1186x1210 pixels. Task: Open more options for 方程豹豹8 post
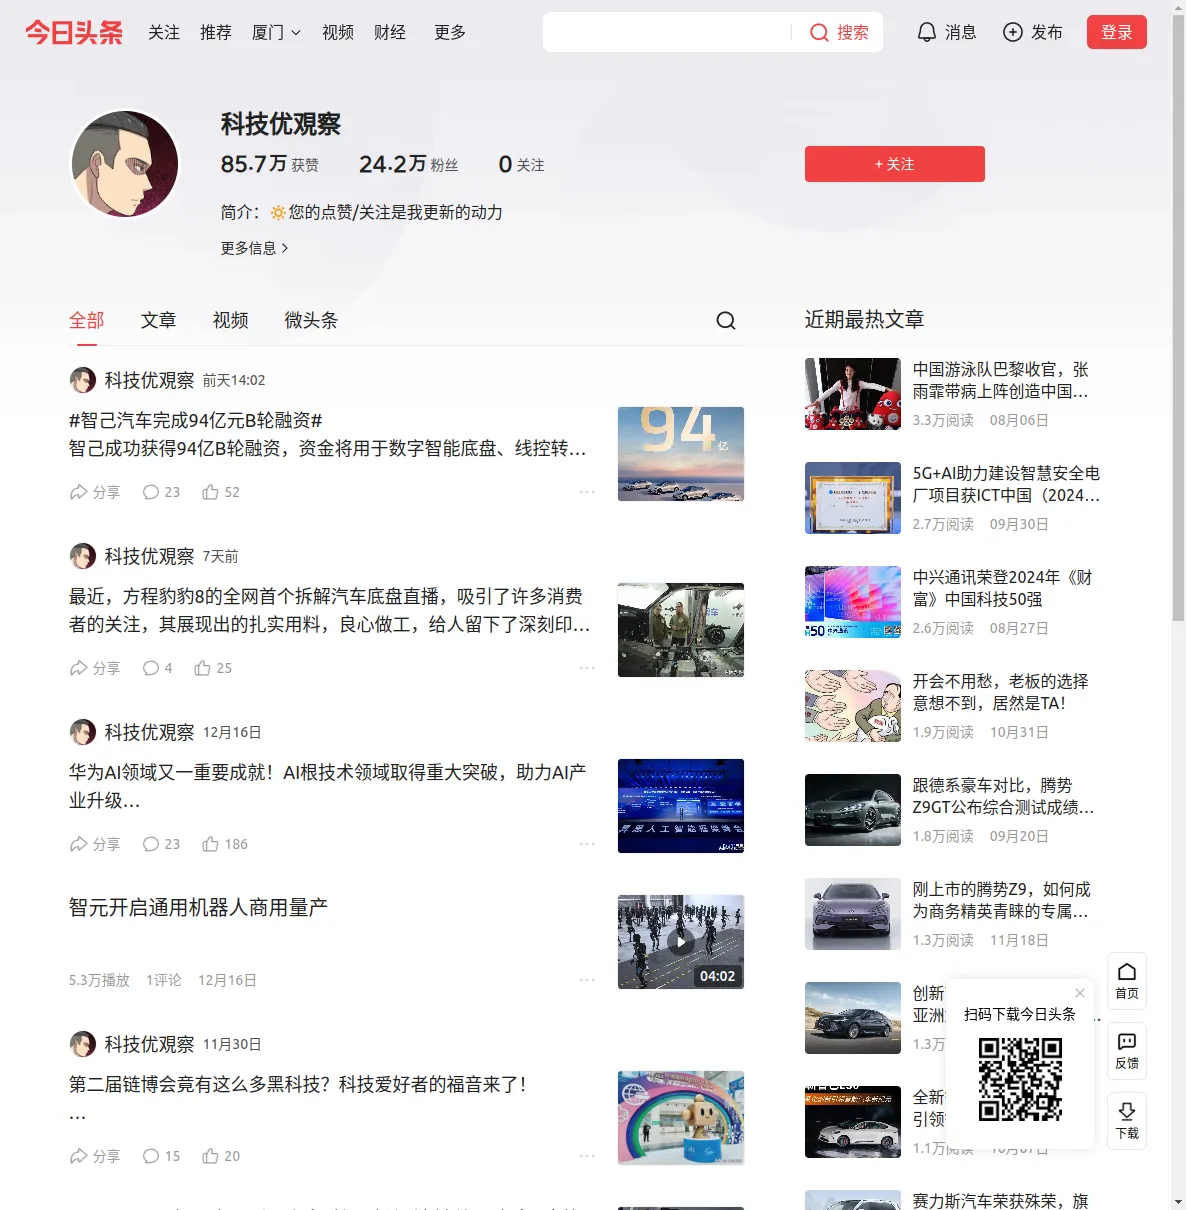point(587,668)
